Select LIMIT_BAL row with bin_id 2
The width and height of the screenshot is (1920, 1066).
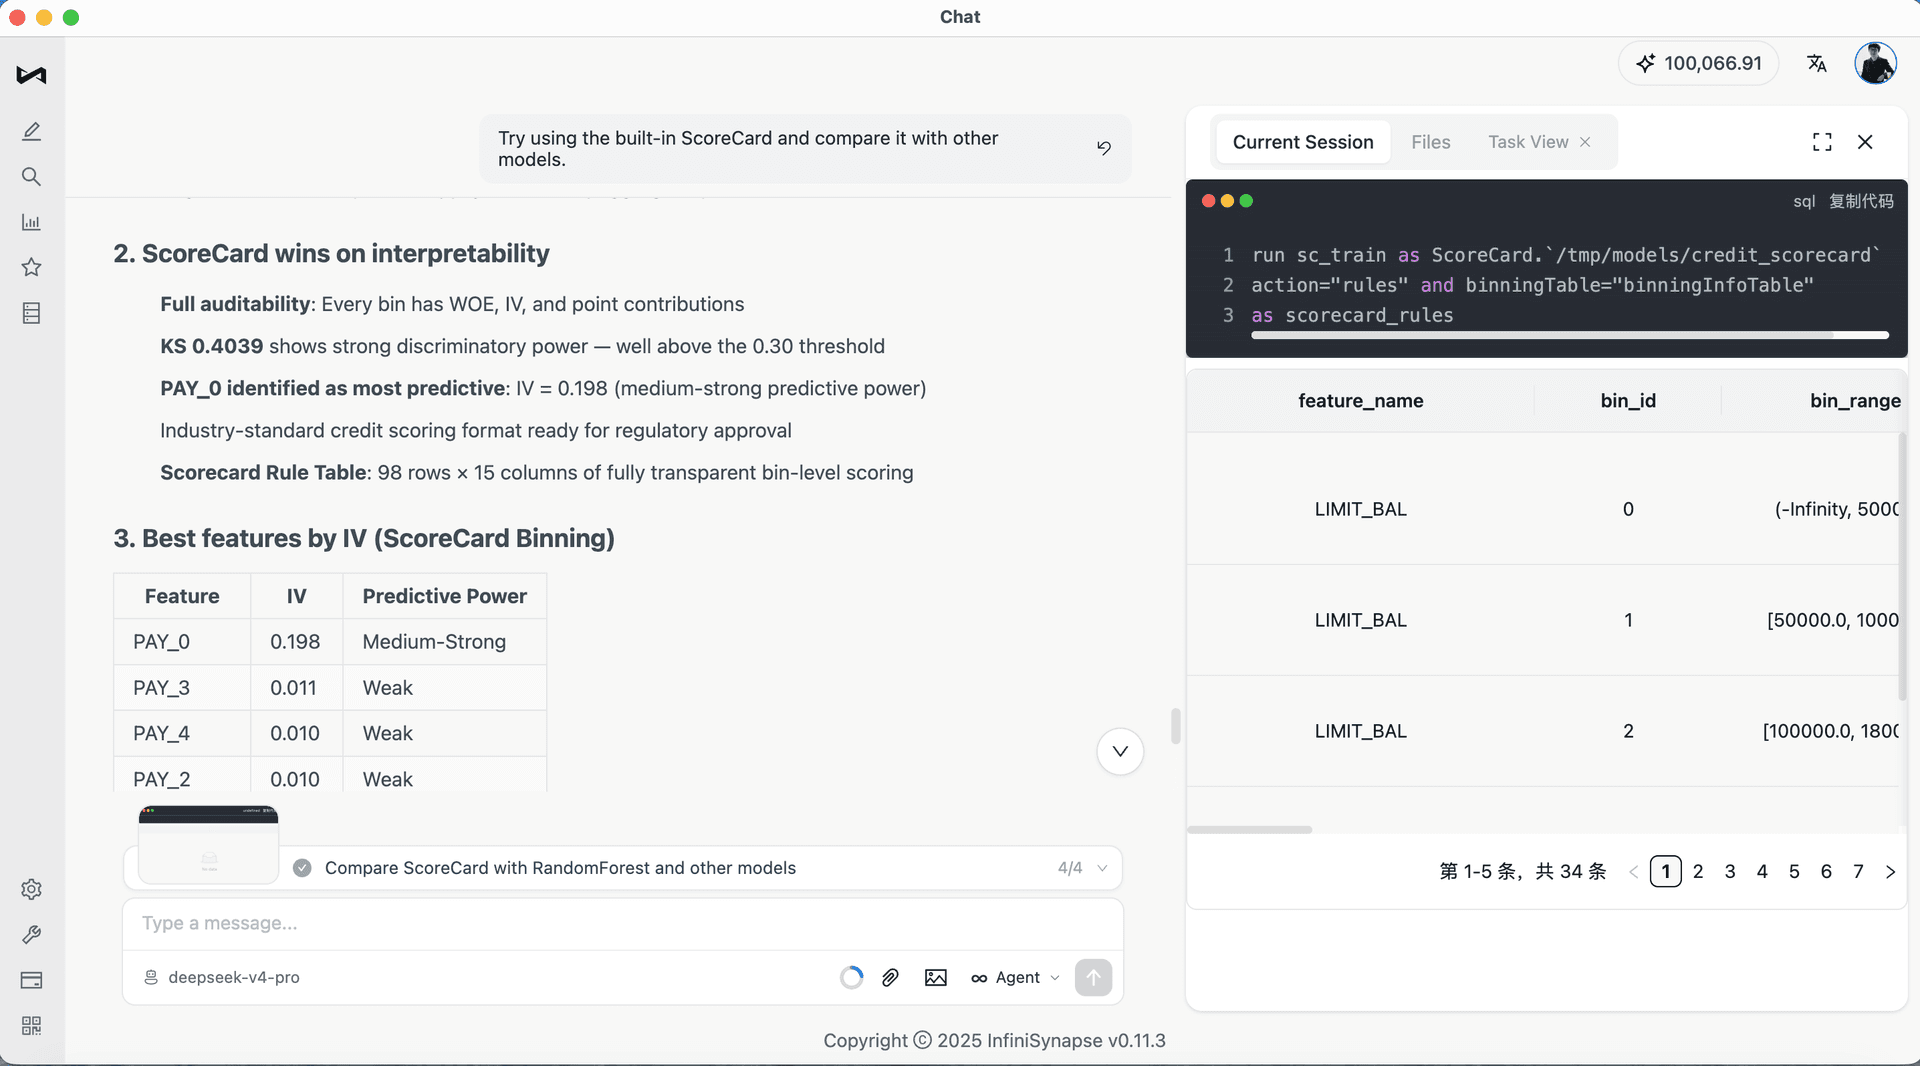click(x=1543, y=731)
